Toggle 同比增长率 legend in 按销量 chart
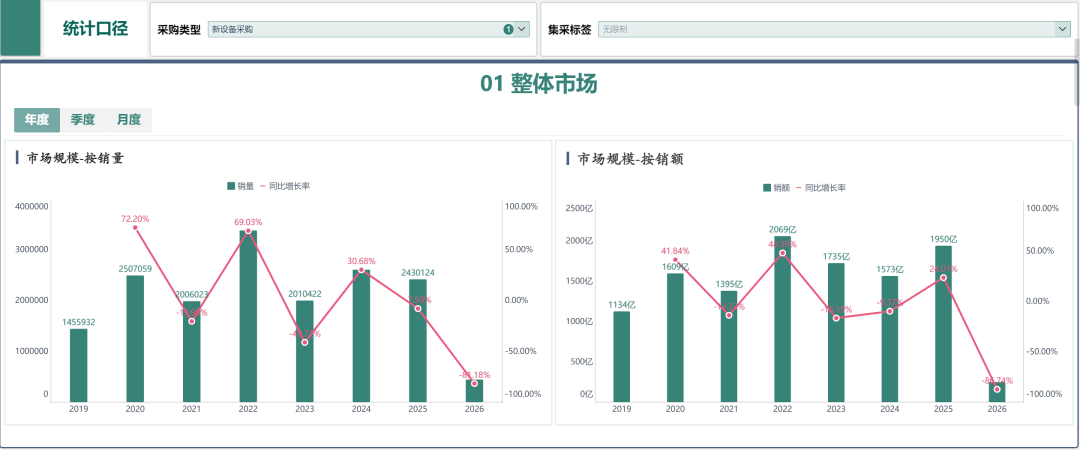This screenshot has height=450, width=1080. coord(284,186)
